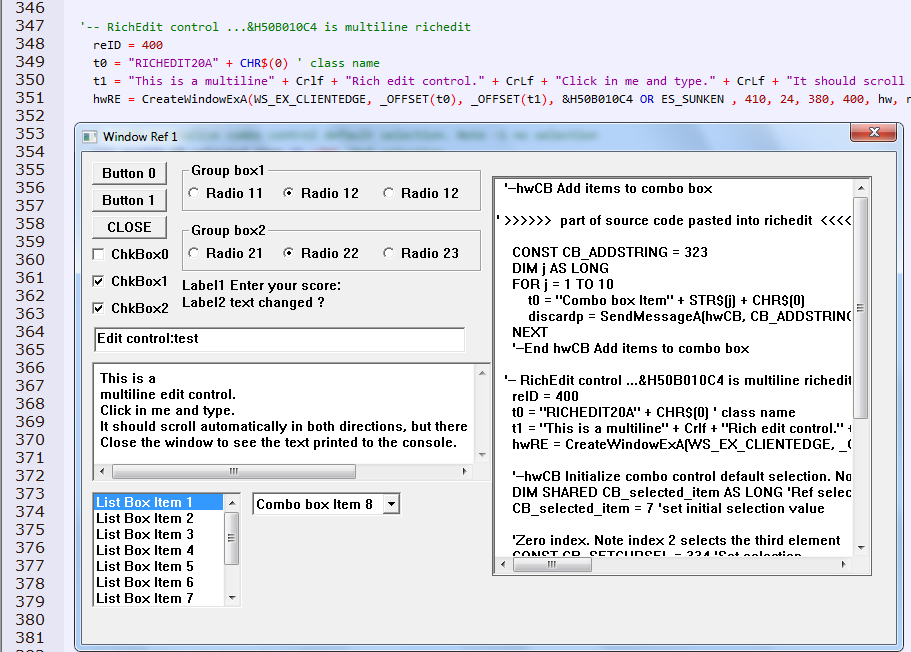Select Radio 21 in Group box2
The width and height of the screenshot is (911, 652).
click(194, 253)
